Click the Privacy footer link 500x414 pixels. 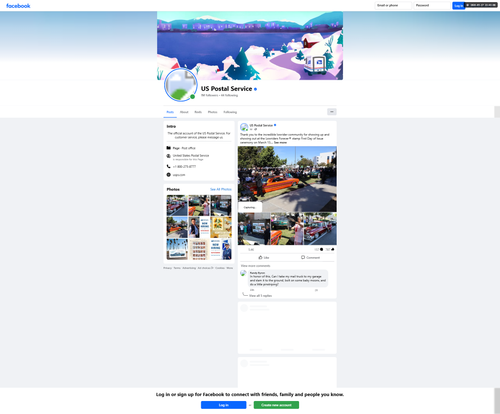pos(168,268)
